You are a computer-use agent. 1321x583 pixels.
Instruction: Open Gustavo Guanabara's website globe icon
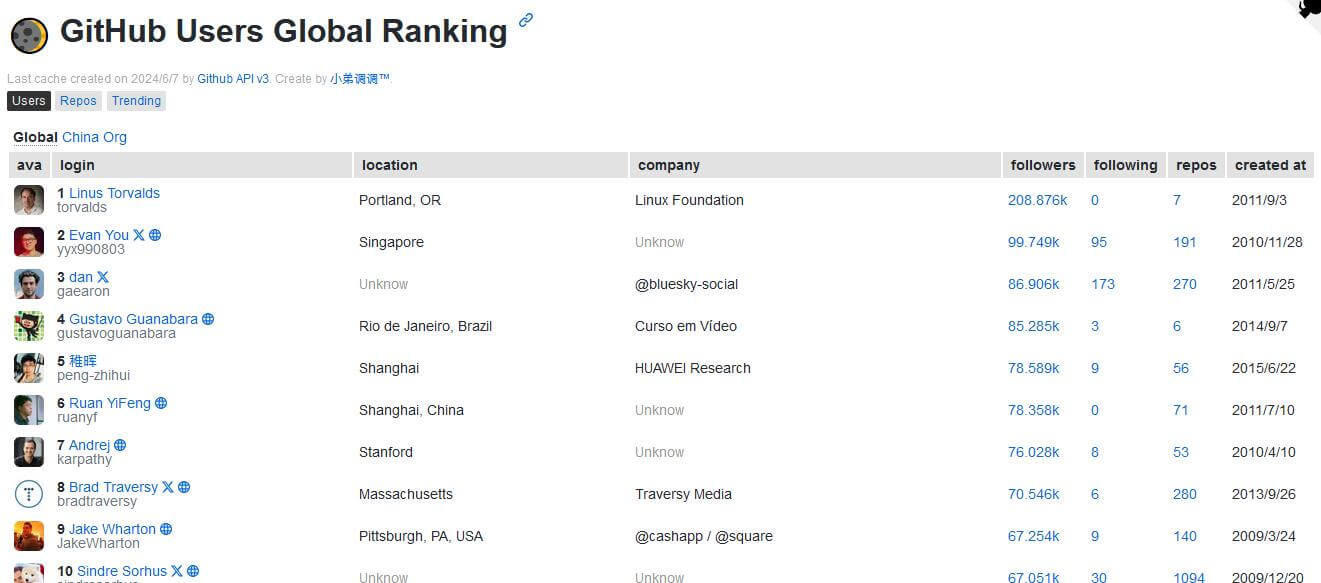(x=208, y=319)
